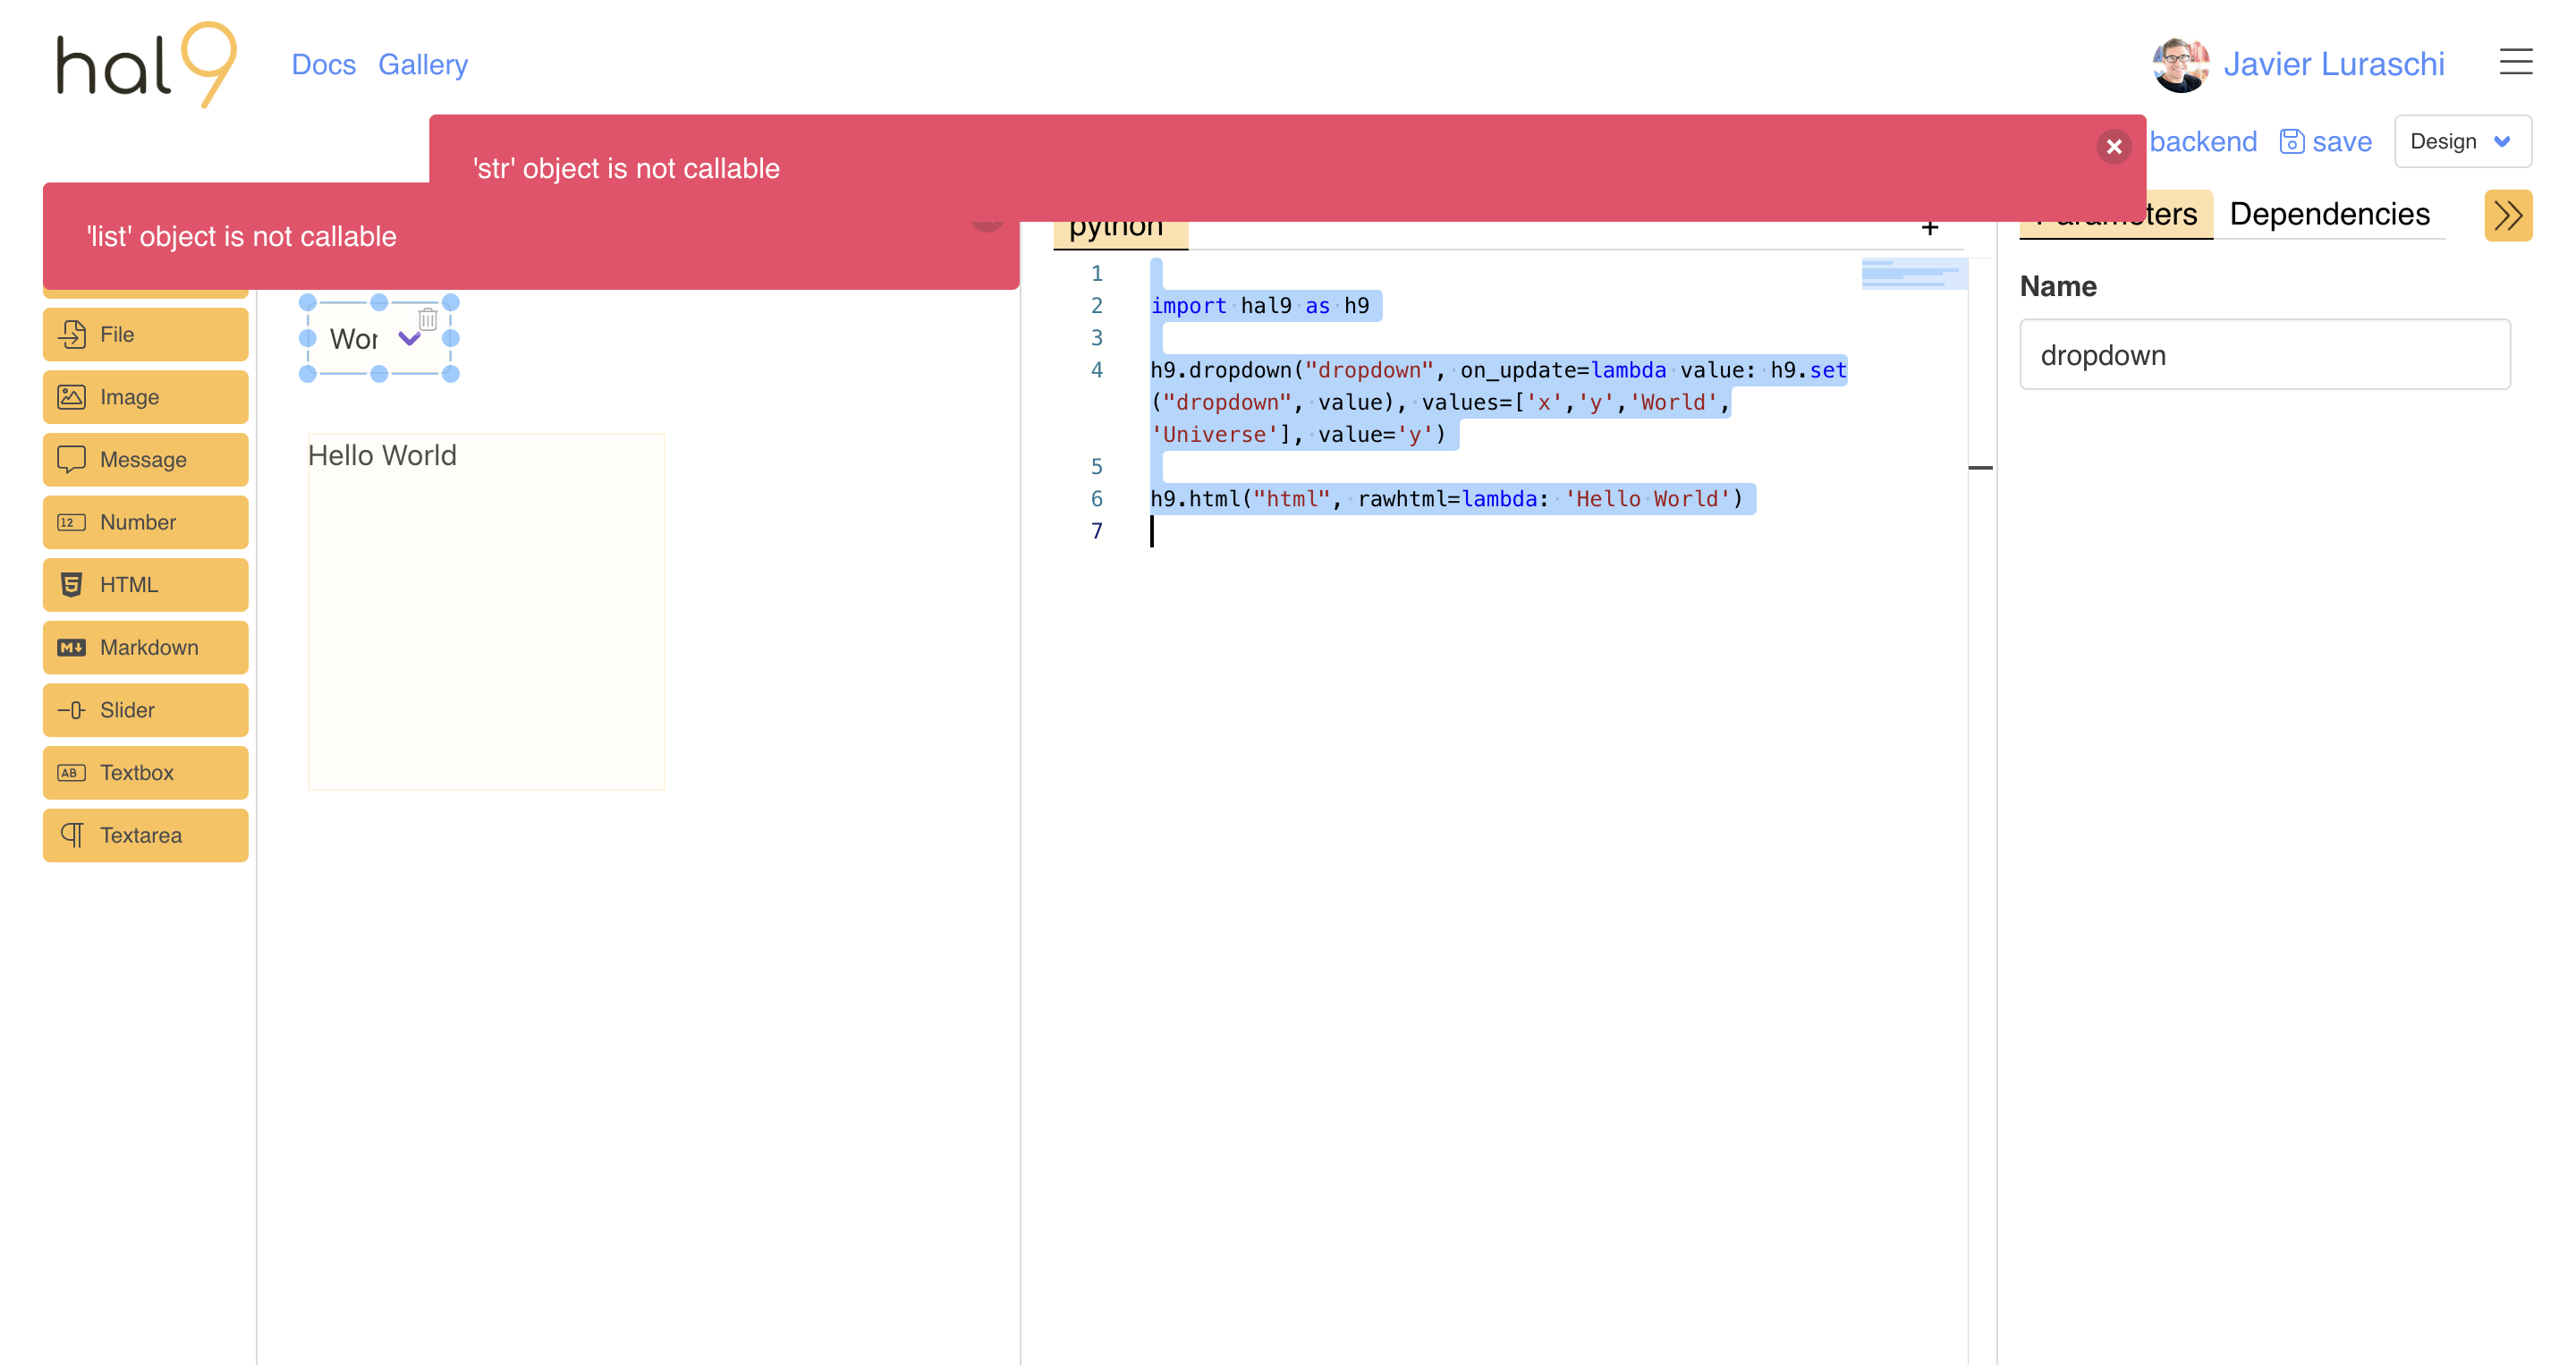Click the Name input field
This screenshot has width=2576, height=1365.
tap(2264, 354)
